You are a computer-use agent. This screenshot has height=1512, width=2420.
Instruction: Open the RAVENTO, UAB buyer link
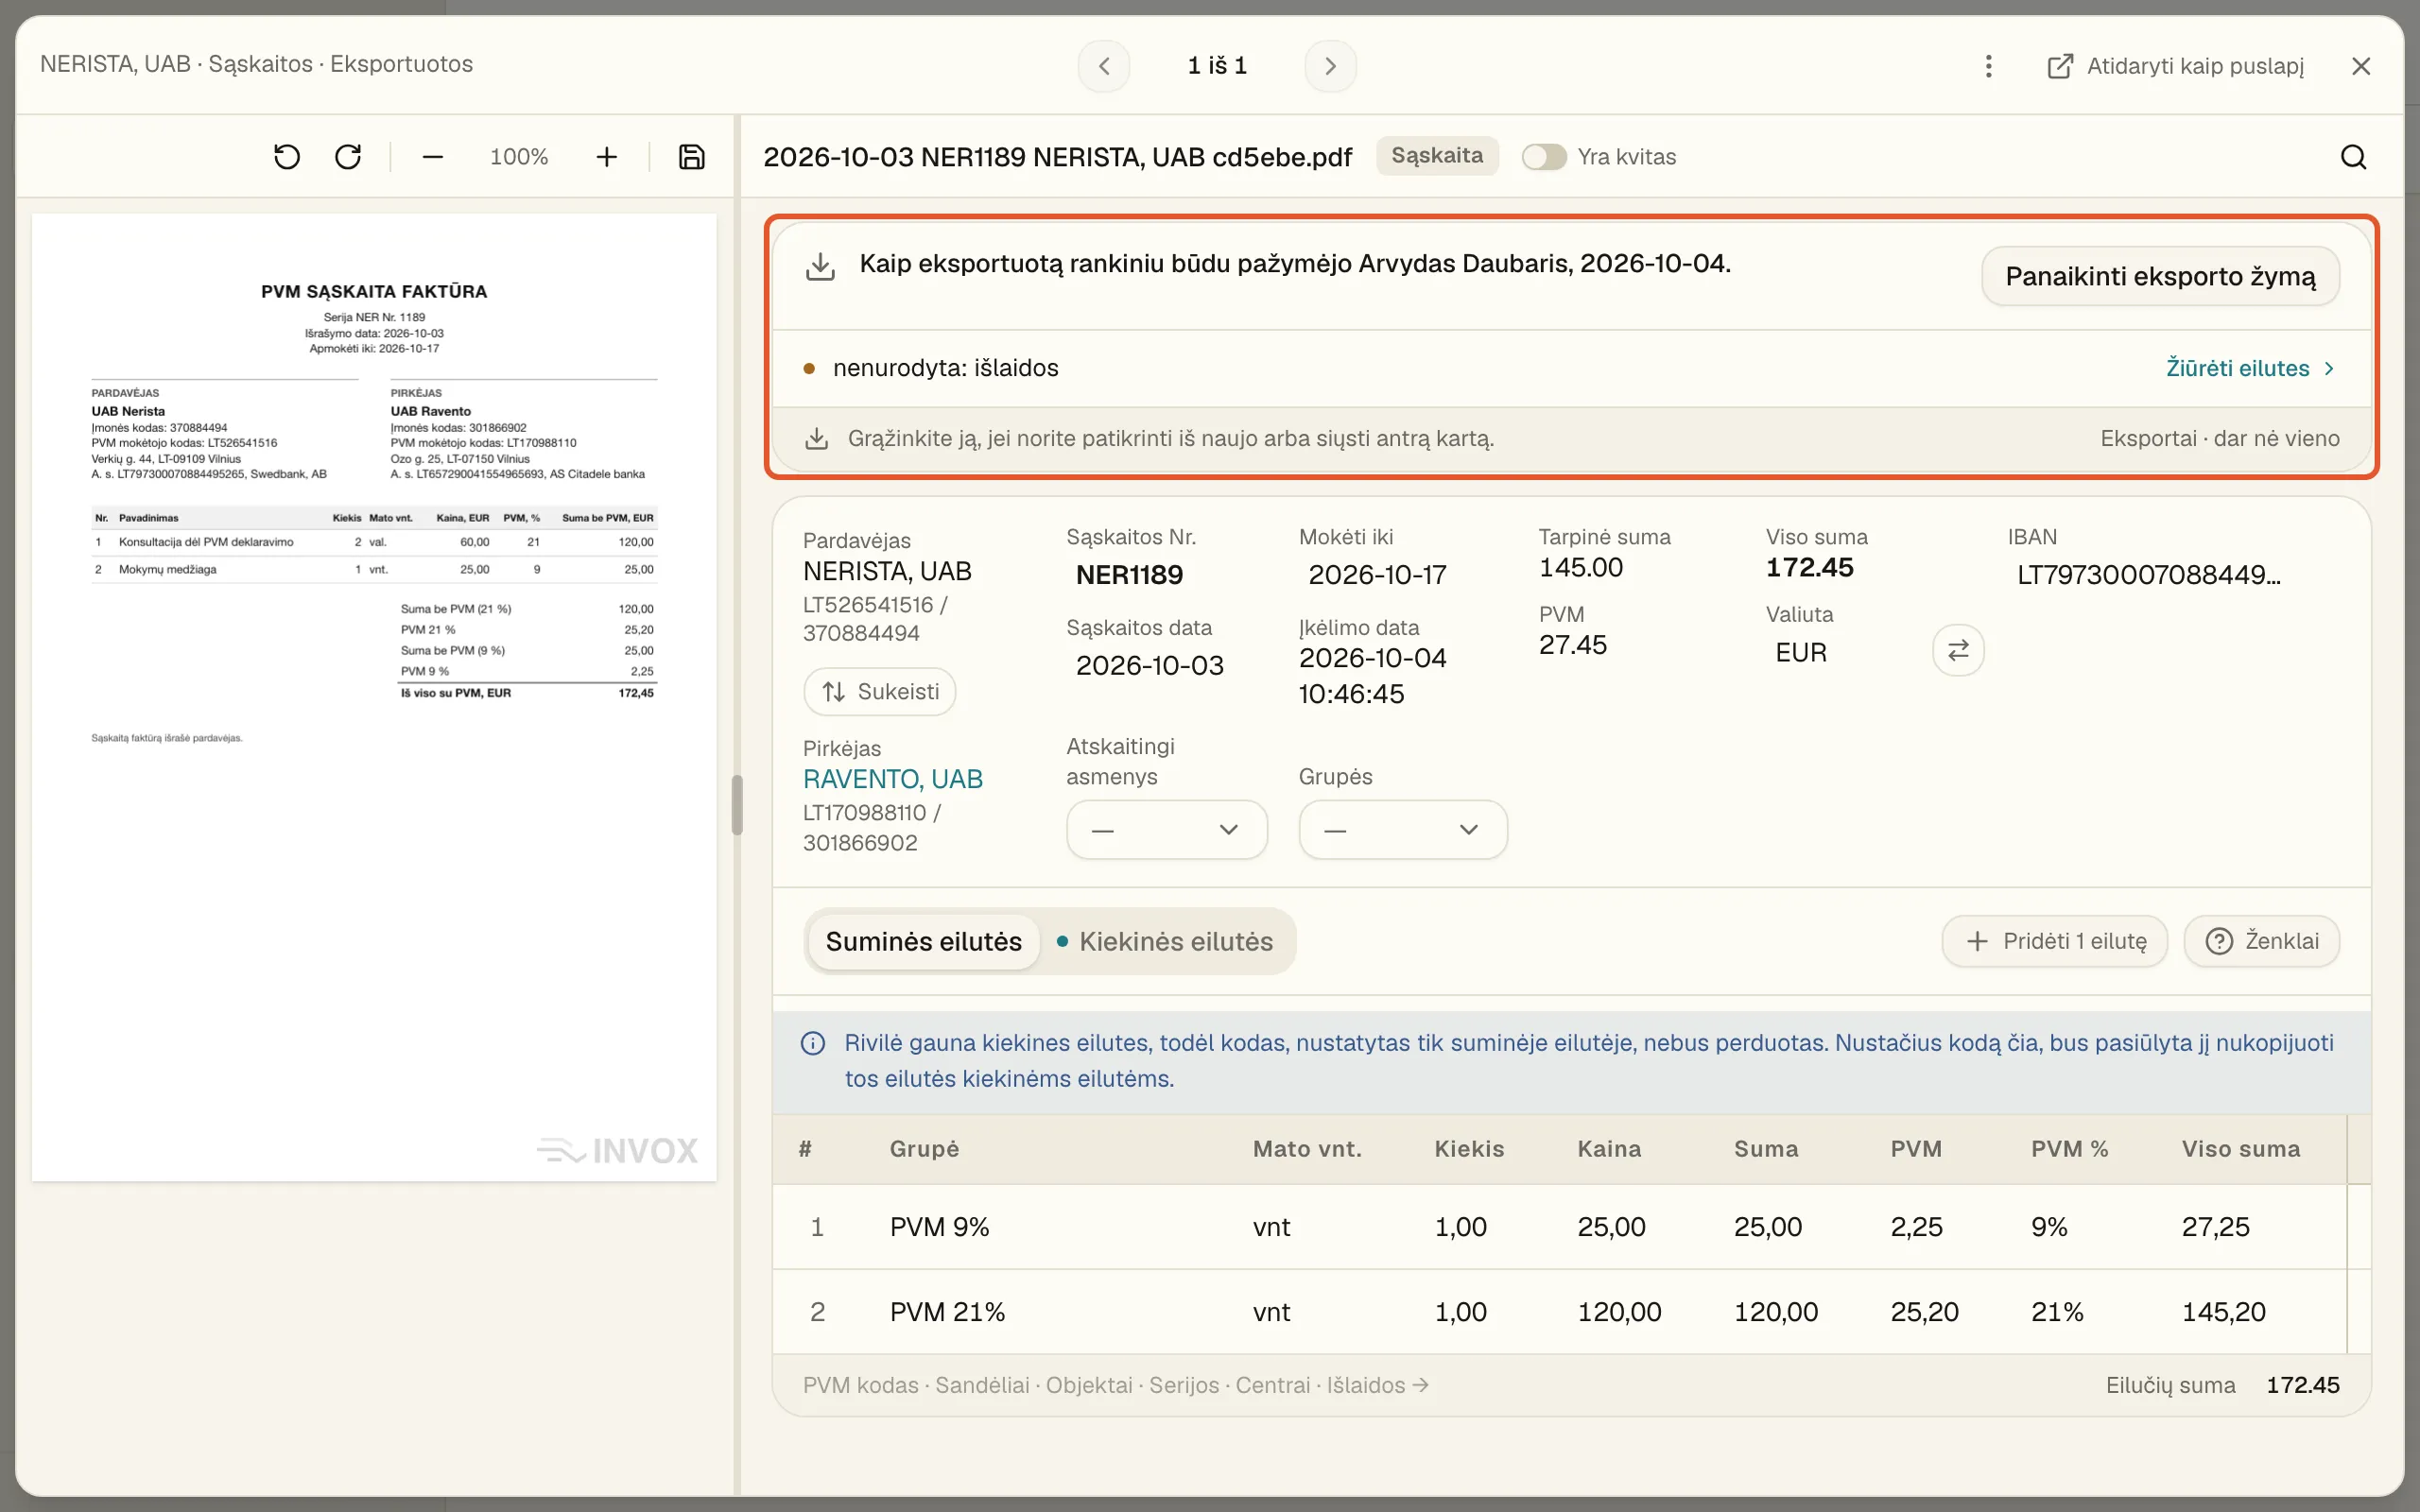[892, 779]
